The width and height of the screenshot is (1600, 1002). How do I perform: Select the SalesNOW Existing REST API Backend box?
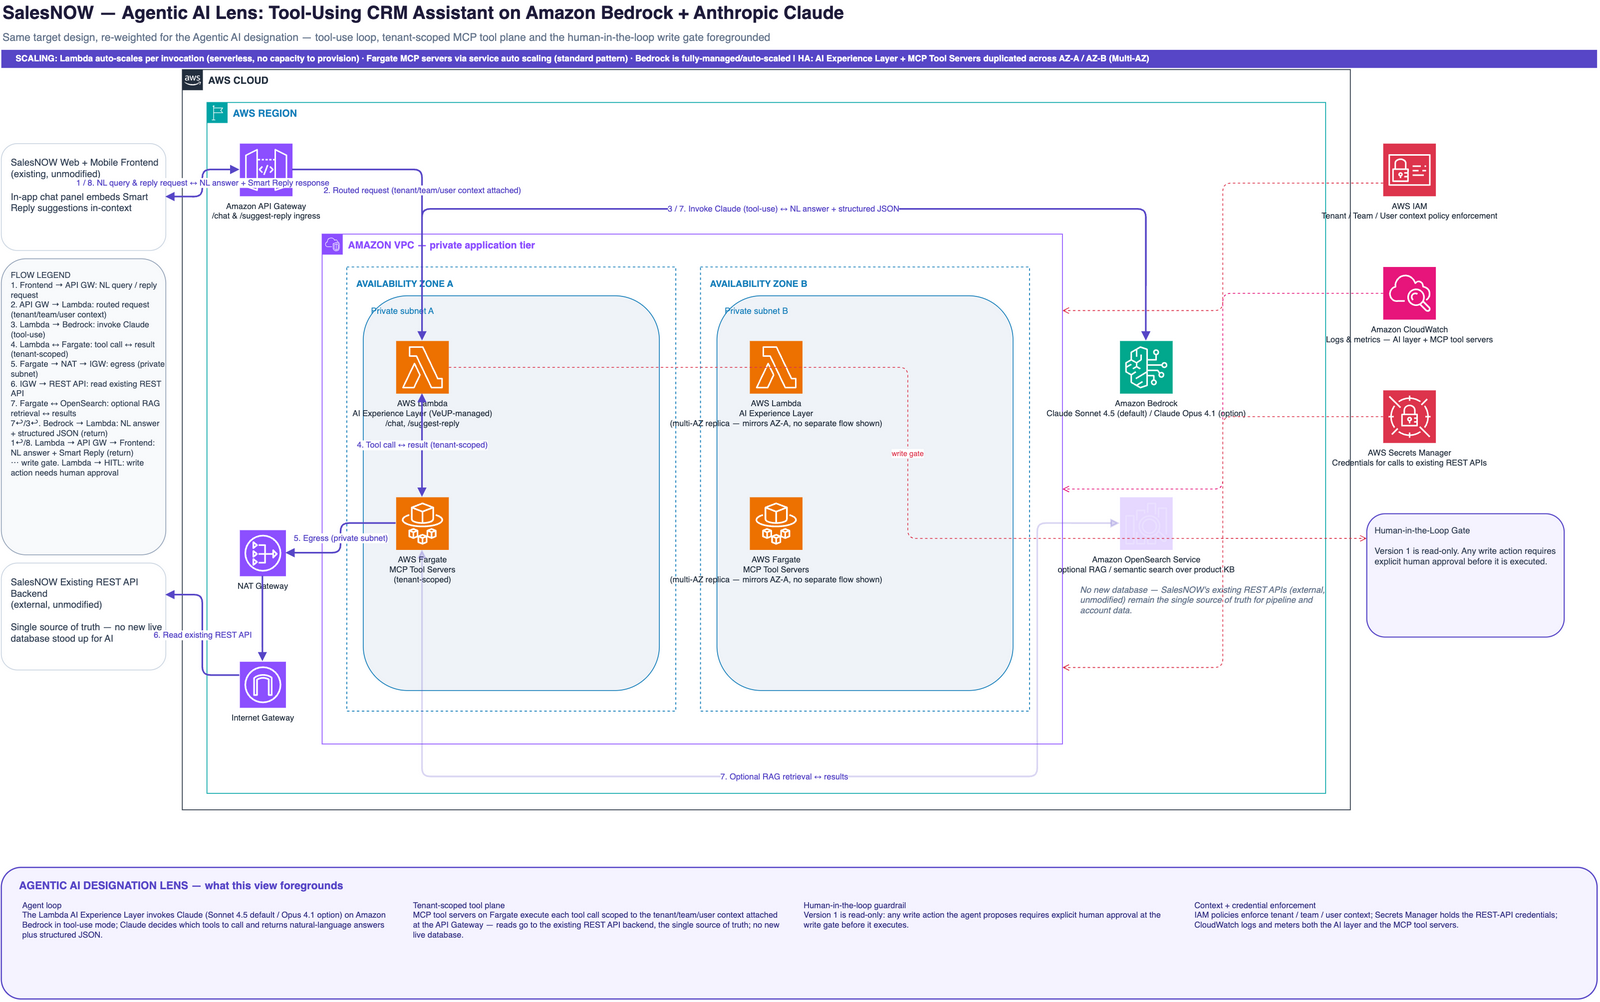(x=84, y=616)
